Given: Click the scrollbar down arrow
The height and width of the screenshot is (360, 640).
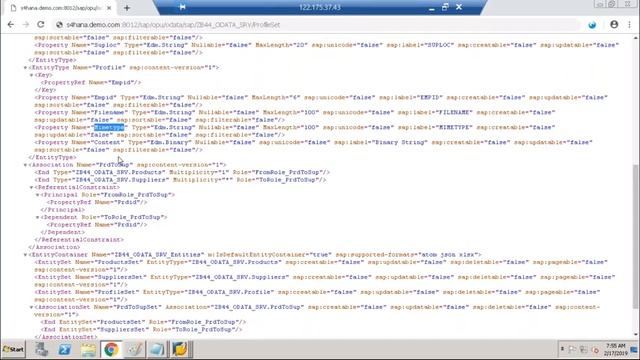Looking at the screenshot, I should point(636,336).
